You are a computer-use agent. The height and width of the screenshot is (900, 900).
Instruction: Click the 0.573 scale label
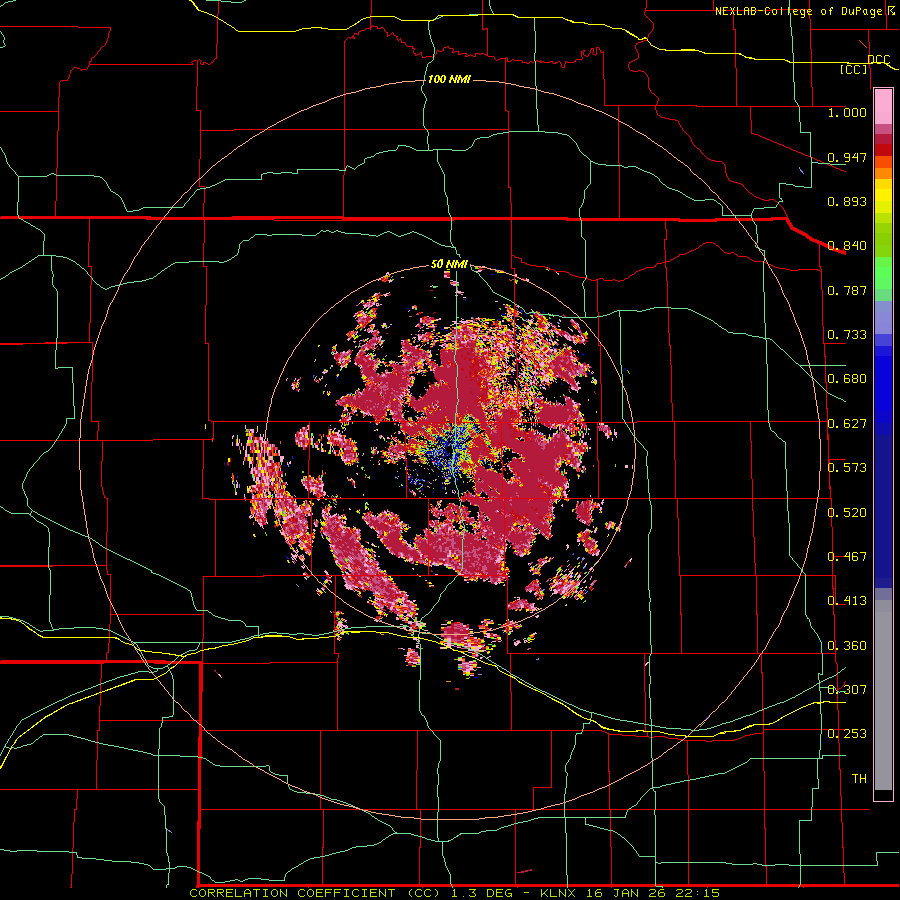pos(847,468)
